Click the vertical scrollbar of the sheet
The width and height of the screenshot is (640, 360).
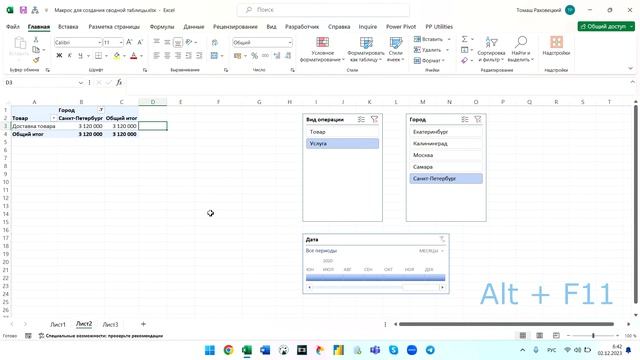pyautogui.click(x=636, y=204)
